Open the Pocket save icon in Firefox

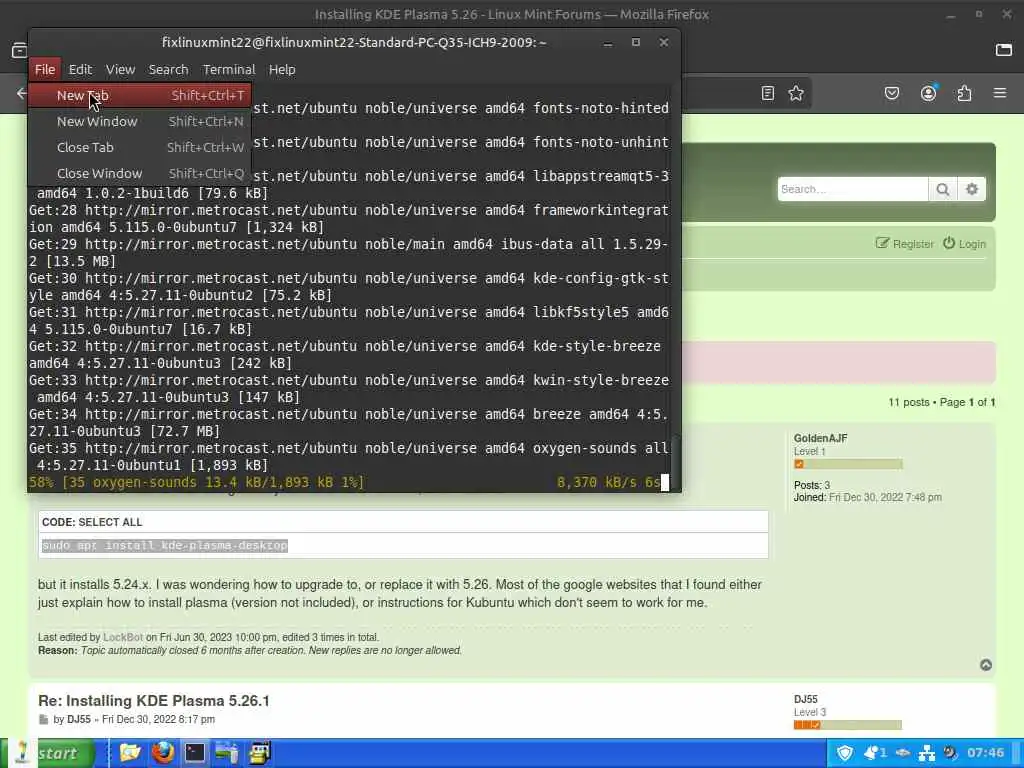click(x=891, y=93)
